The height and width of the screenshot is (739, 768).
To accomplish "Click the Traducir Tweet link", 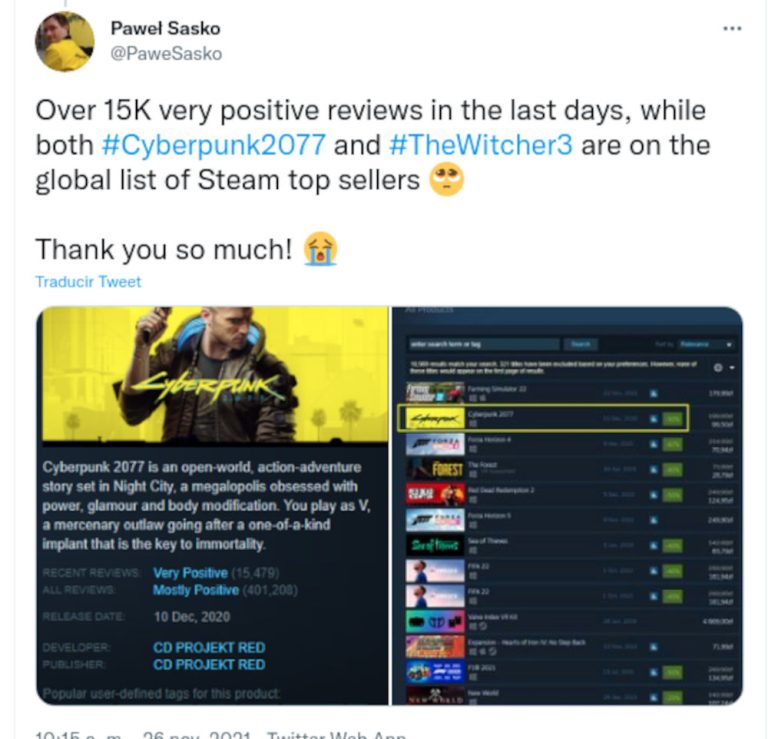I will (x=88, y=282).
